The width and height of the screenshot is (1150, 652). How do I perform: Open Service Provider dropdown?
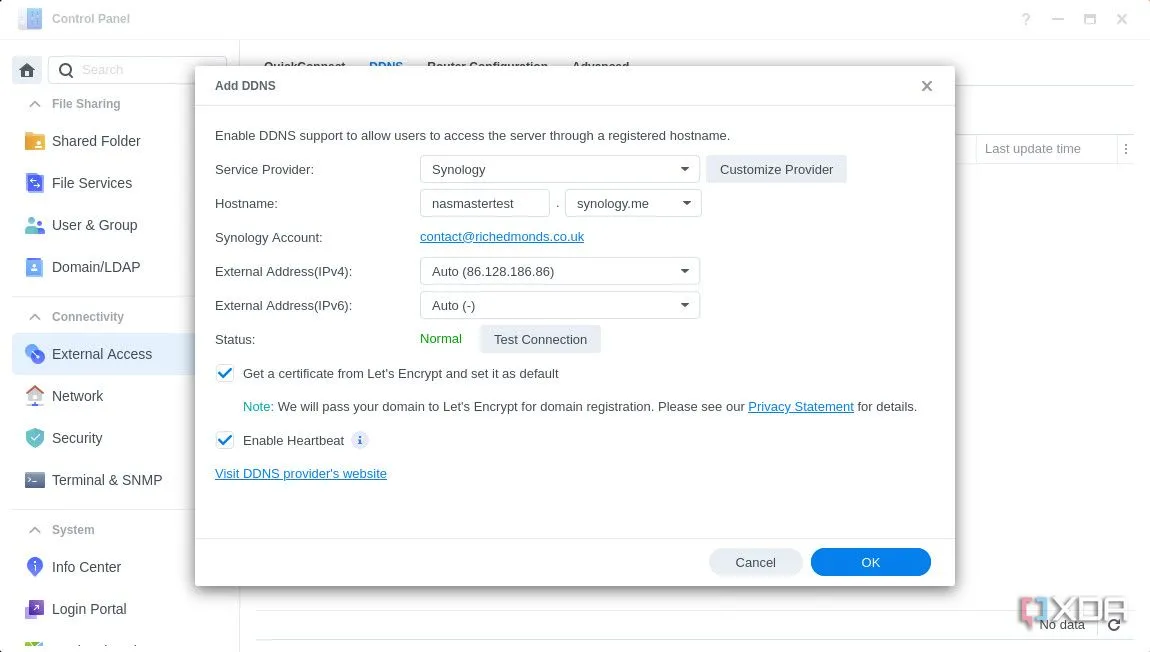560,169
